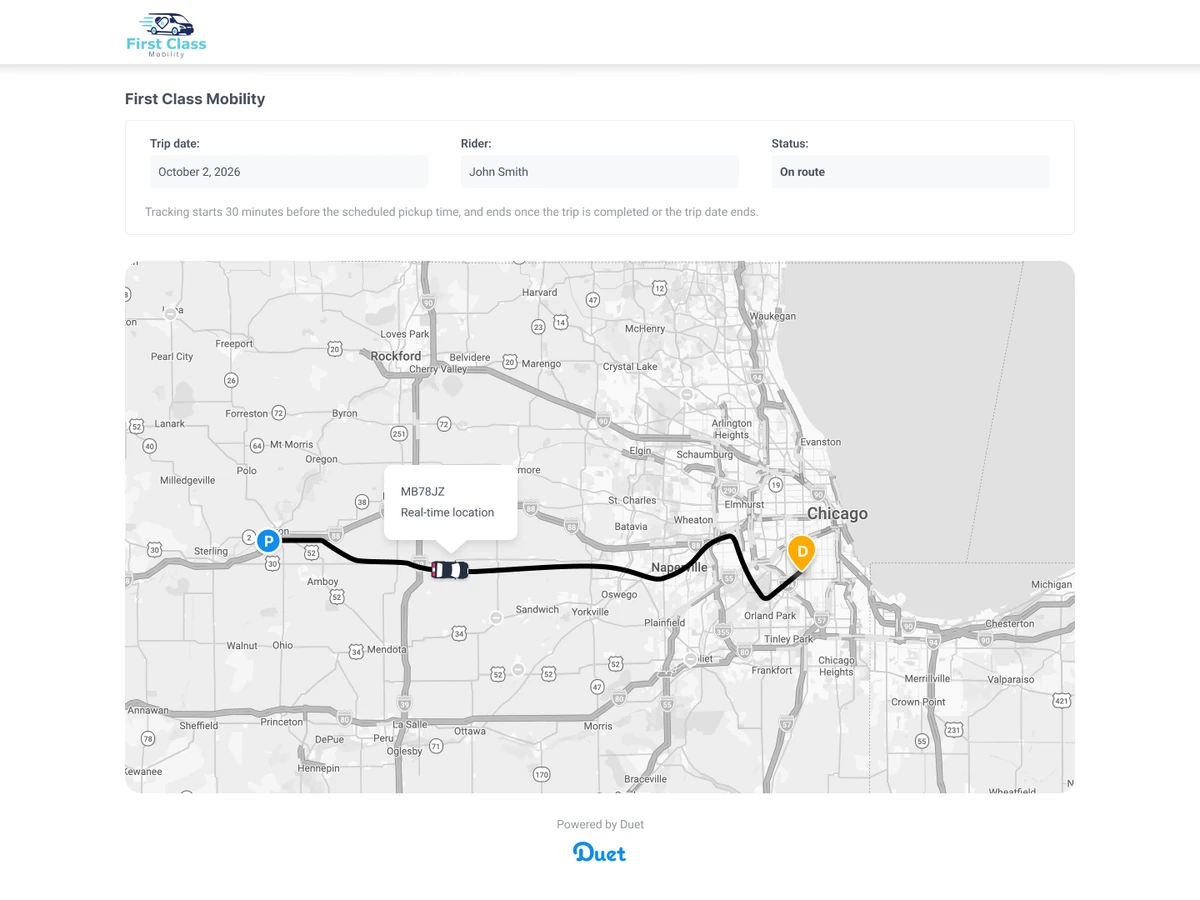Click the Ottawa label on map
Image resolution: width=1200 pixels, height=900 pixels.
tap(470, 731)
